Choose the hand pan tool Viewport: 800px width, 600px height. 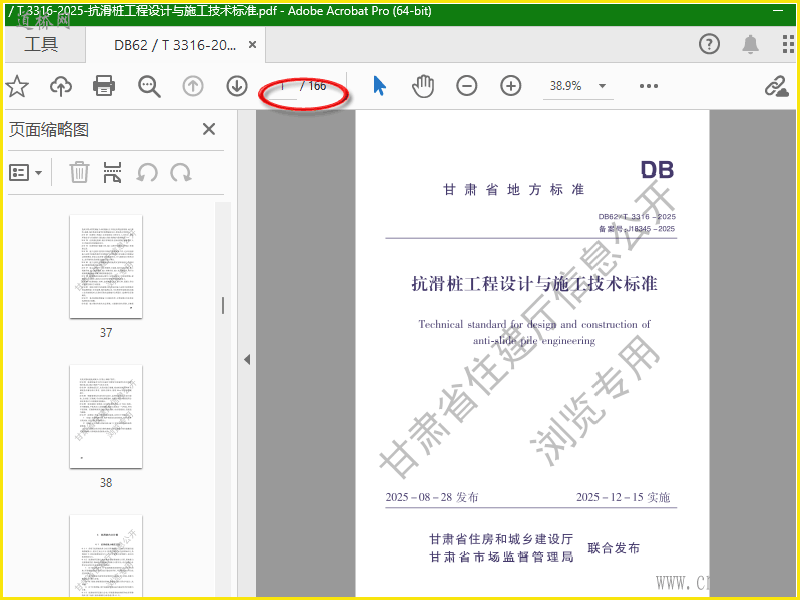pos(423,86)
